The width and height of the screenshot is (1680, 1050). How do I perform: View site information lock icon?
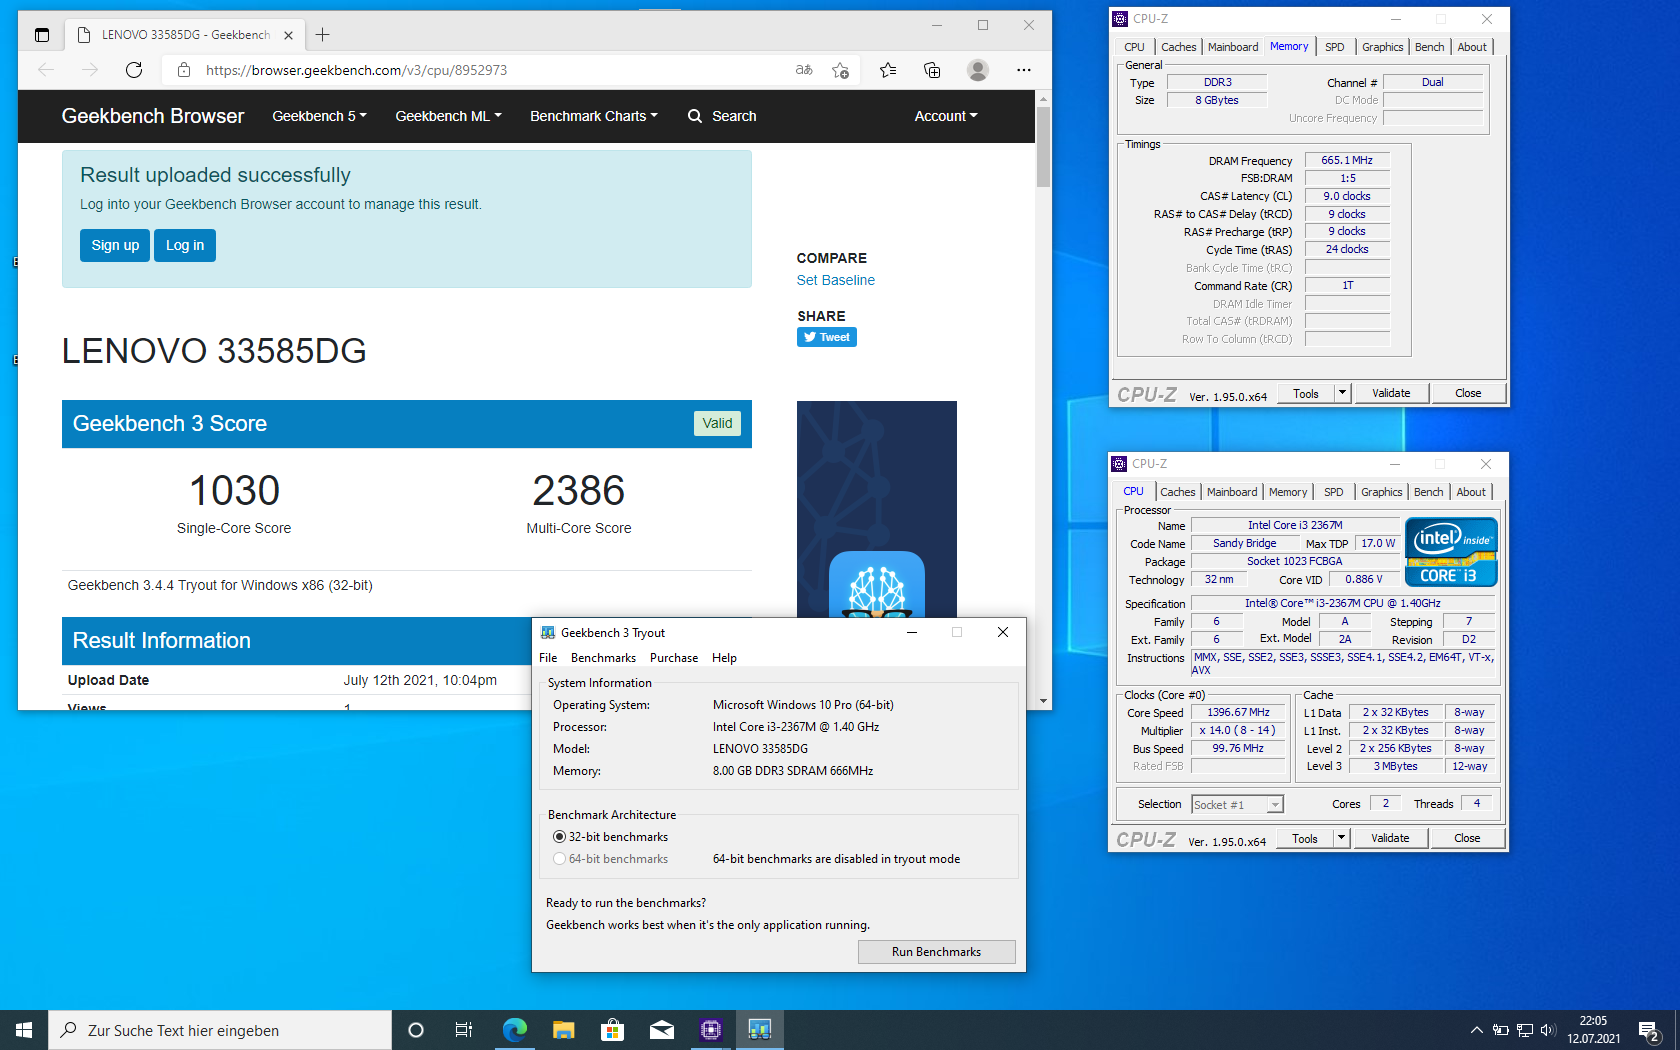[183, 70]
